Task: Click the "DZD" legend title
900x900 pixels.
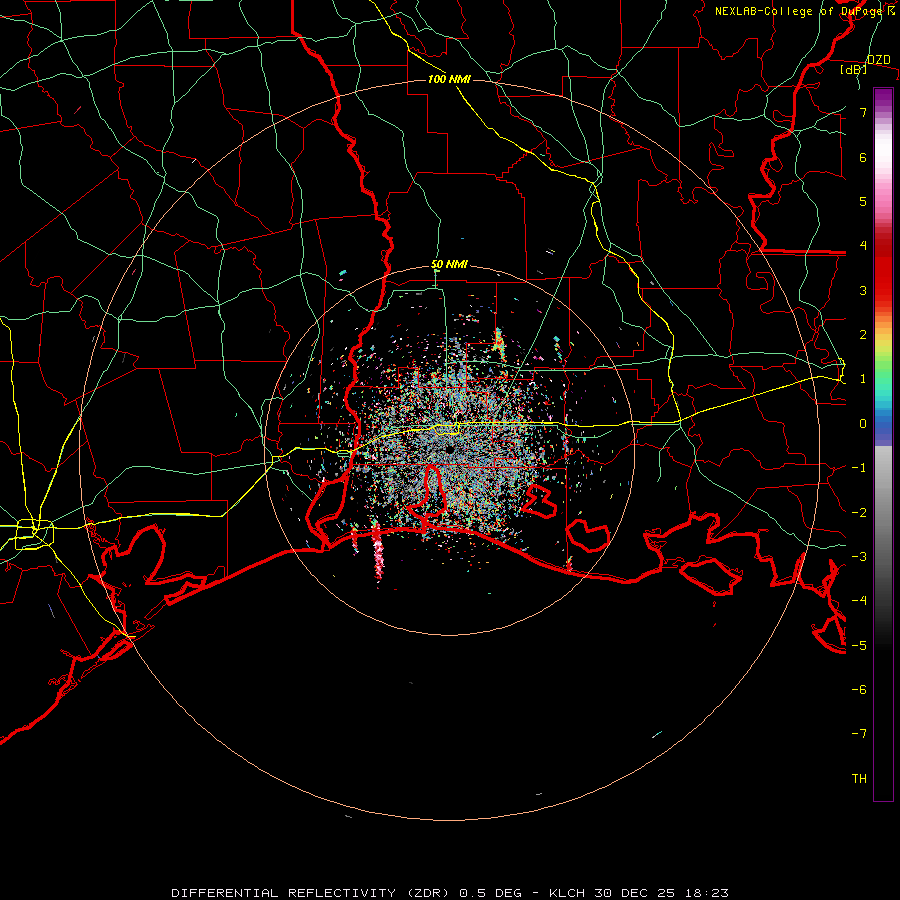Action: point(878,60)
